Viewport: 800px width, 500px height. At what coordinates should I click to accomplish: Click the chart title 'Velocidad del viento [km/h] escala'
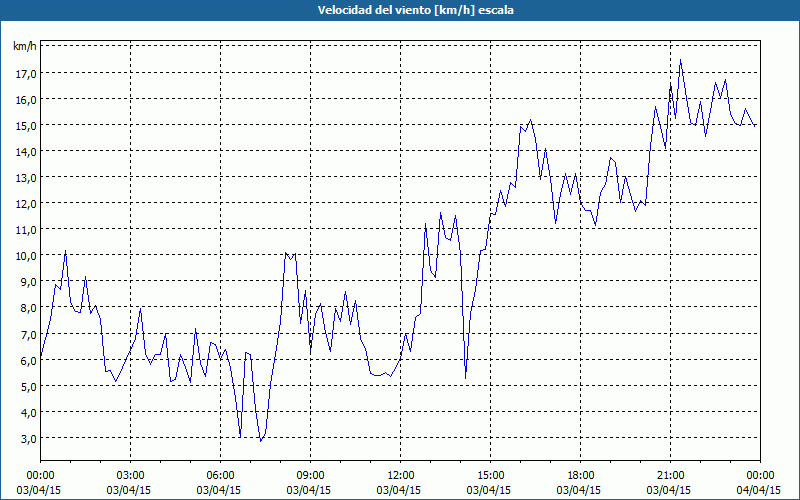pos(415,10)
